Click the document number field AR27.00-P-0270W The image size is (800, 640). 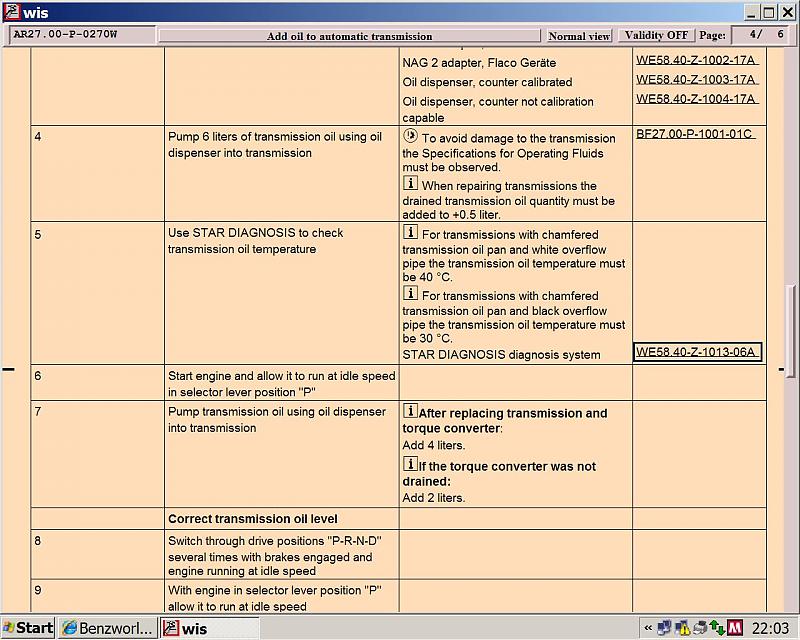pyautogui.click(x=82, y=35)
